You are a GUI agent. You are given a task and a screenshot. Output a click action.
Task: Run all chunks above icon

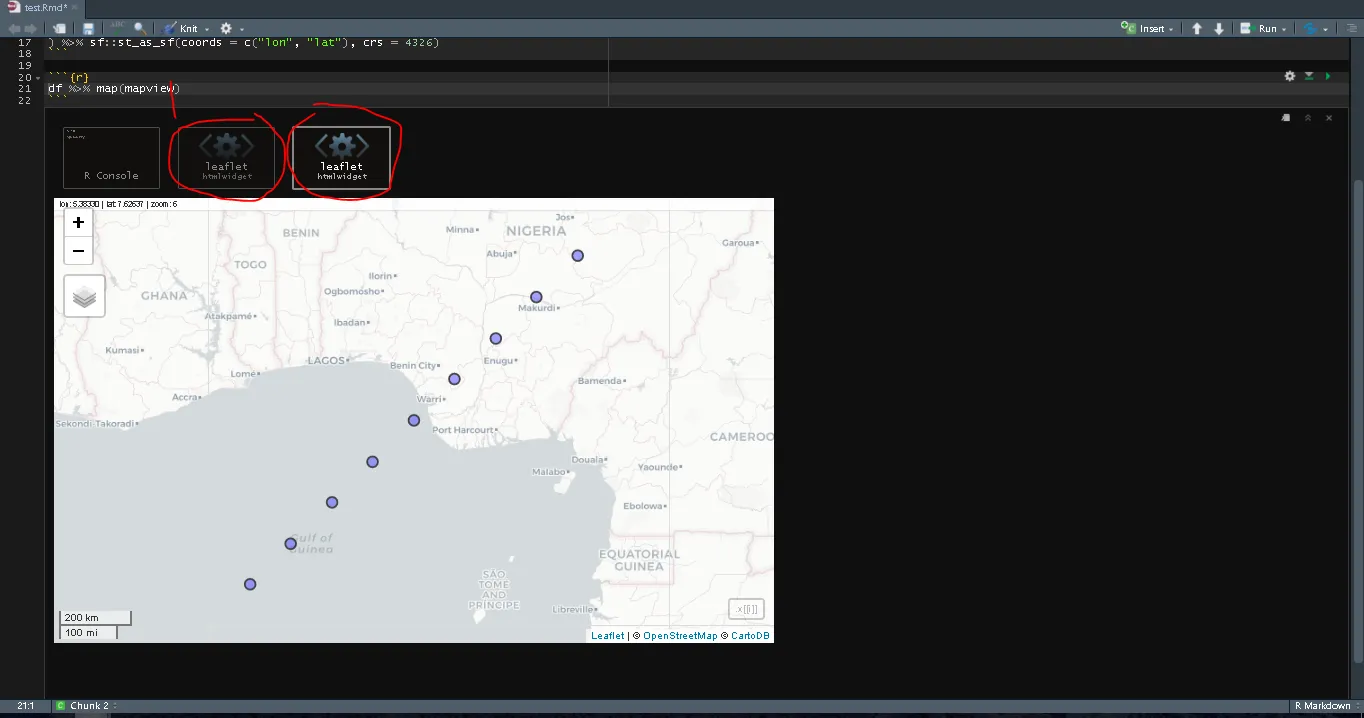coord(1309,76)
